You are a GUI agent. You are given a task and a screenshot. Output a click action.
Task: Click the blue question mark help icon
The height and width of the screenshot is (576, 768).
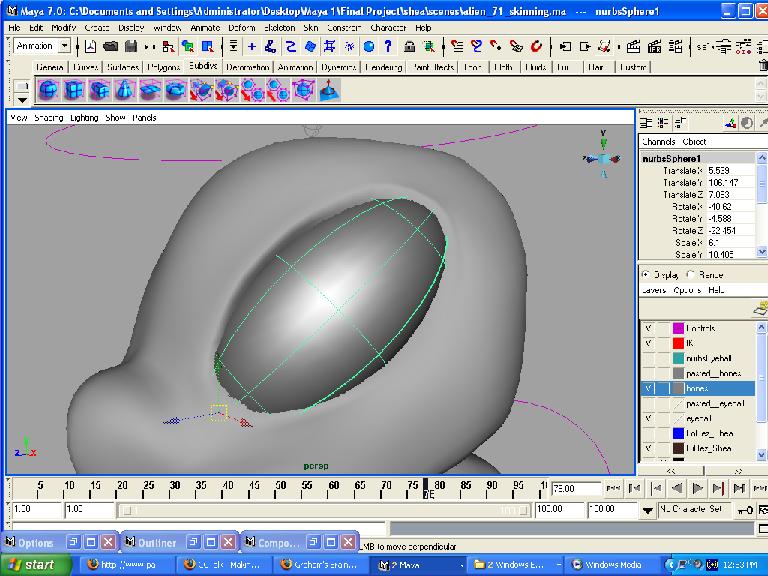(x=388, y=47)
